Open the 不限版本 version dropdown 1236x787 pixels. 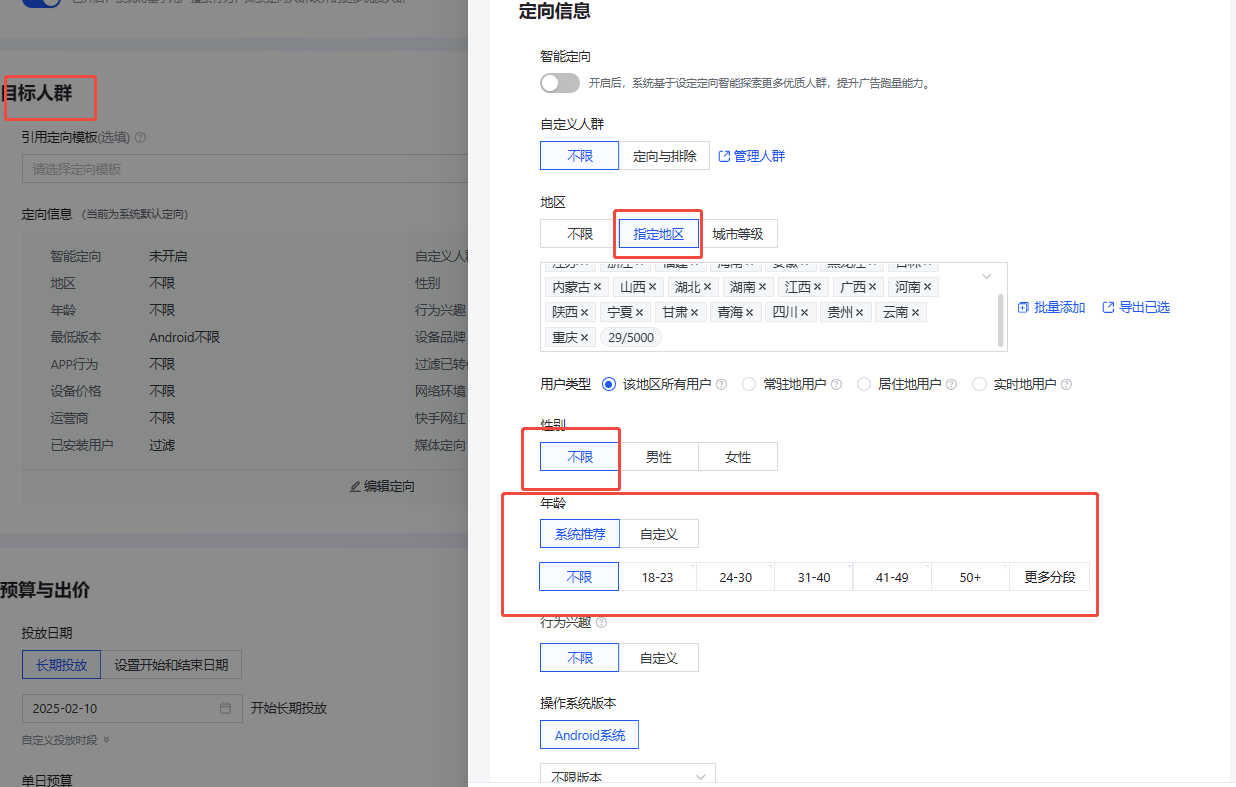point(628,776)
